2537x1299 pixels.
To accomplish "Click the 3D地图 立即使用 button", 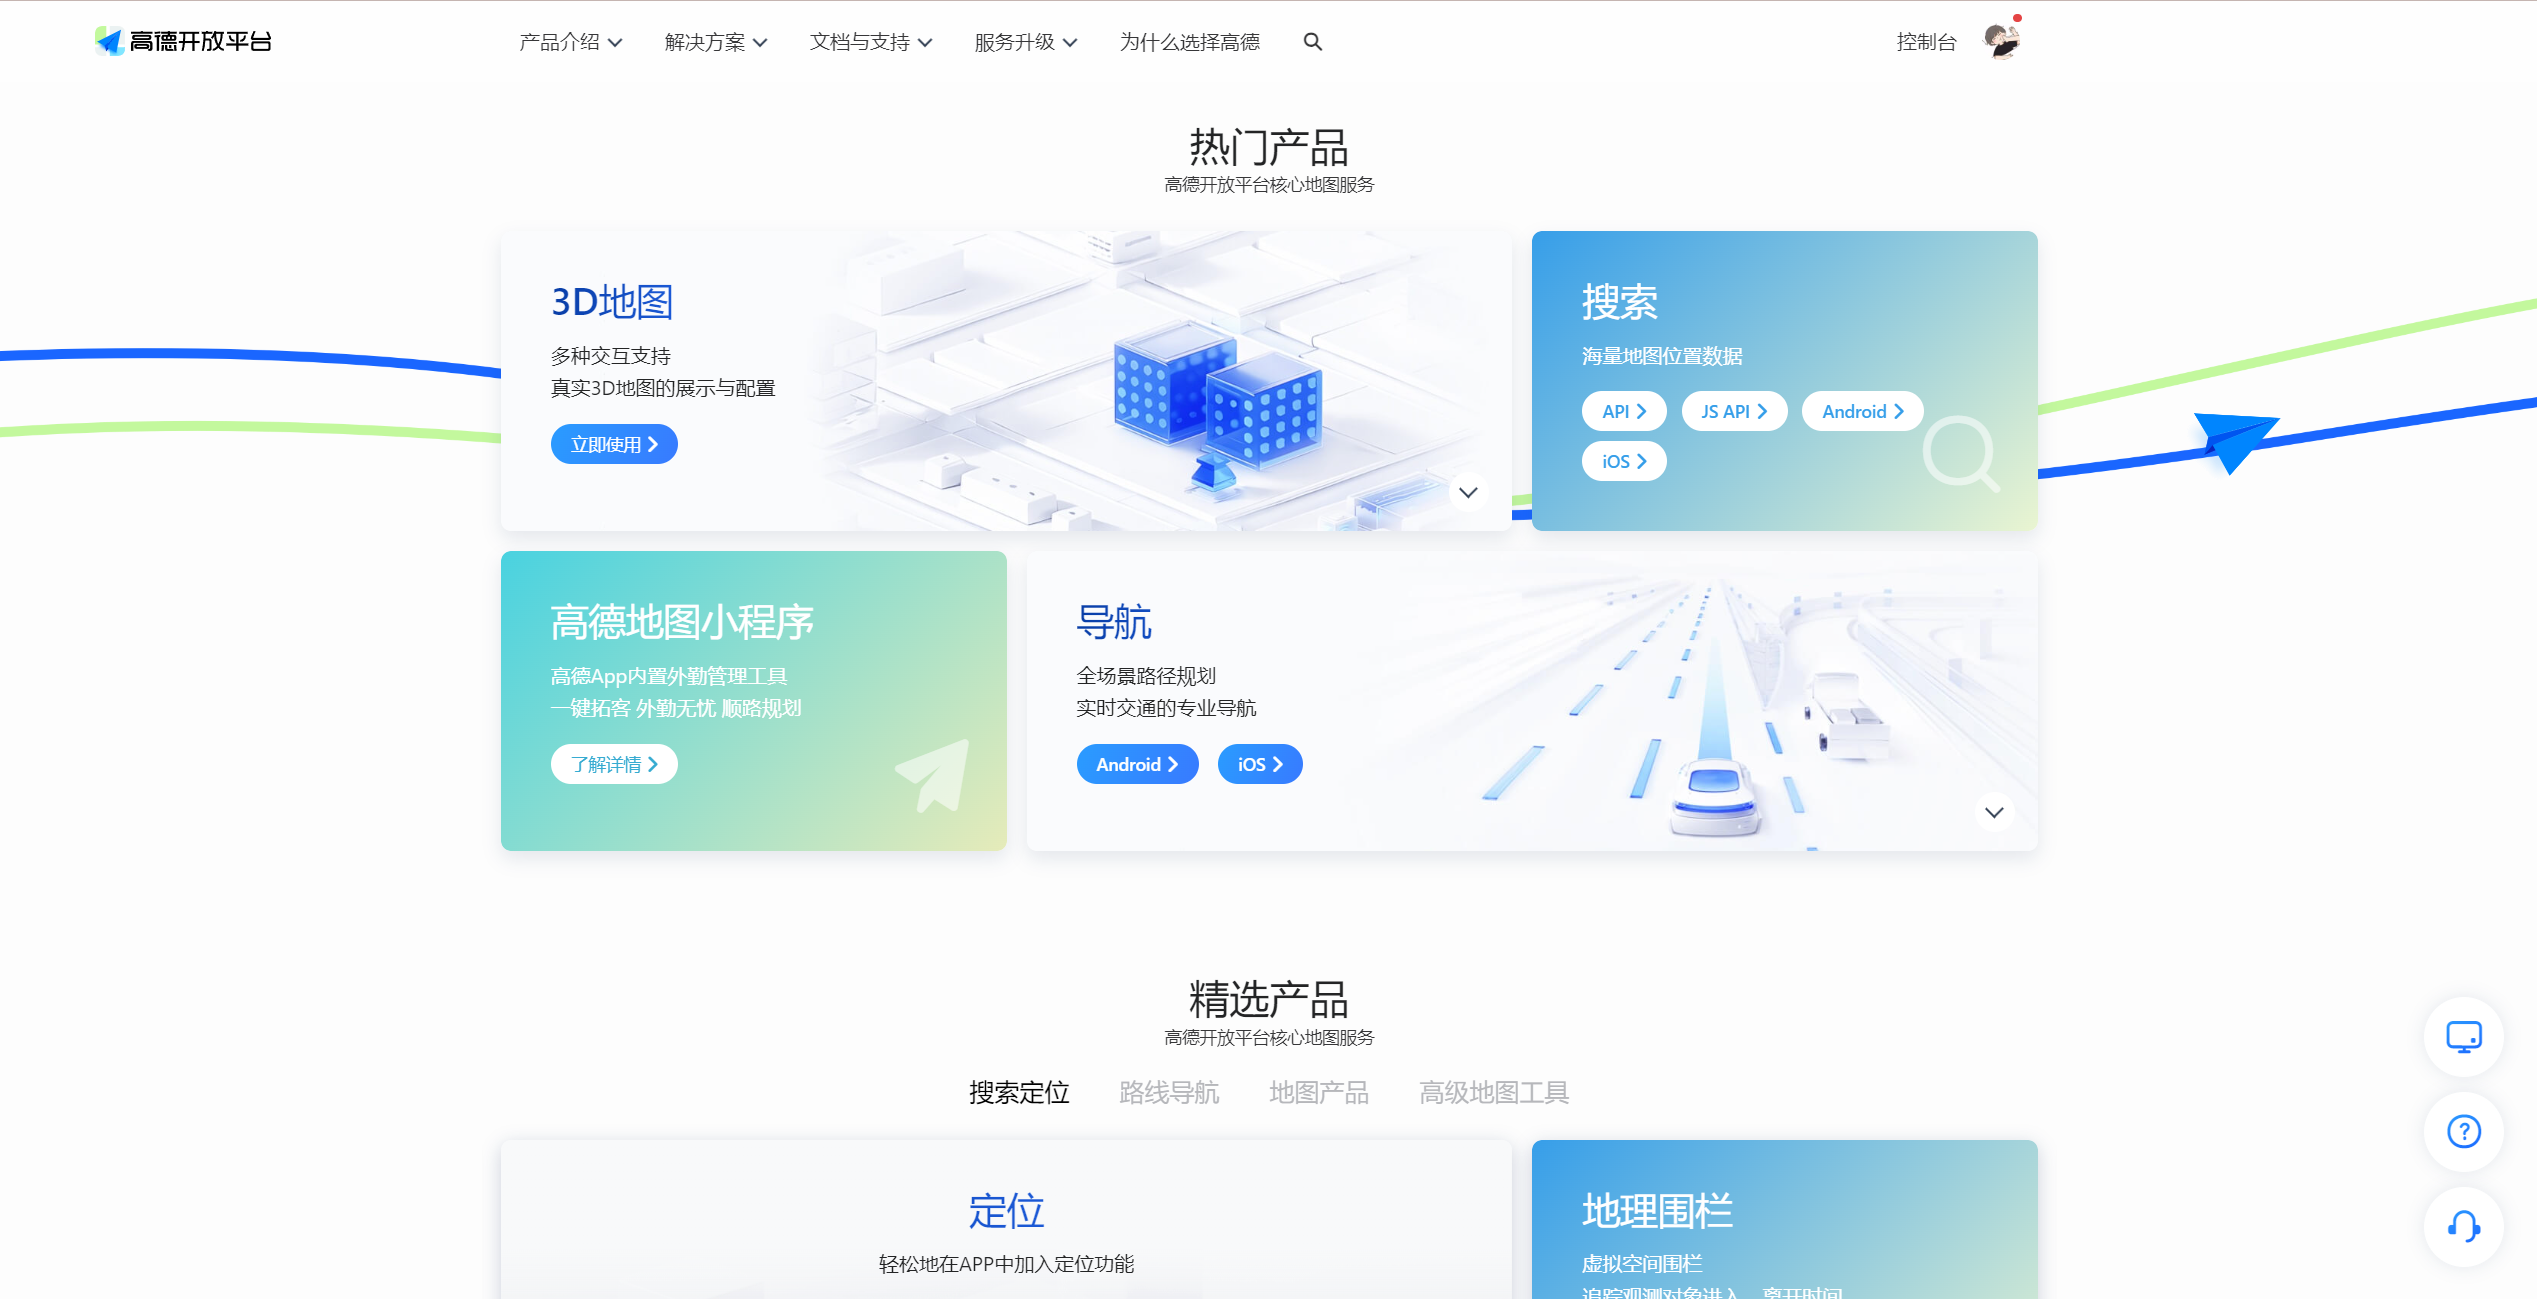I will [x=613, y=442].
